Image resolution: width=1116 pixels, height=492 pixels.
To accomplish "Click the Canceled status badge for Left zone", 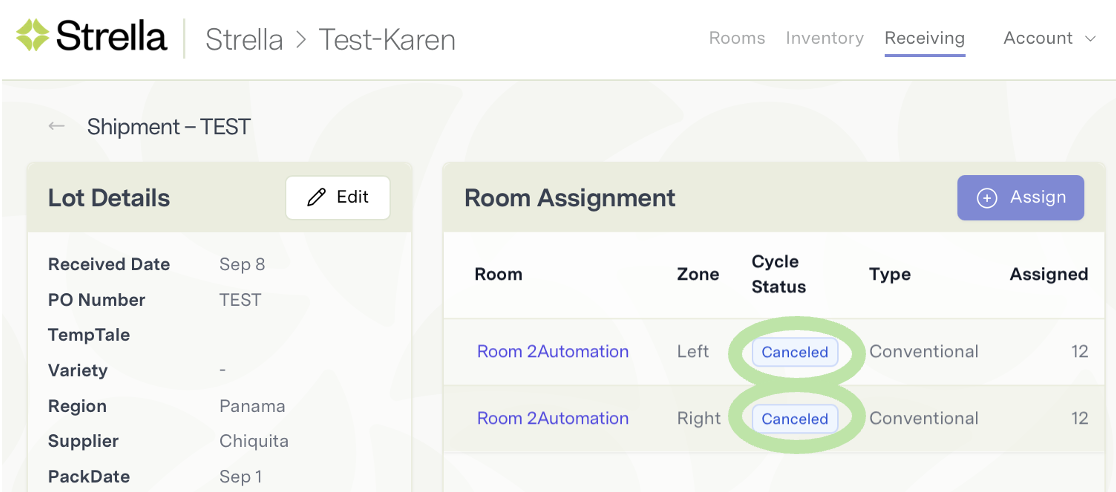I will [795, 352].
